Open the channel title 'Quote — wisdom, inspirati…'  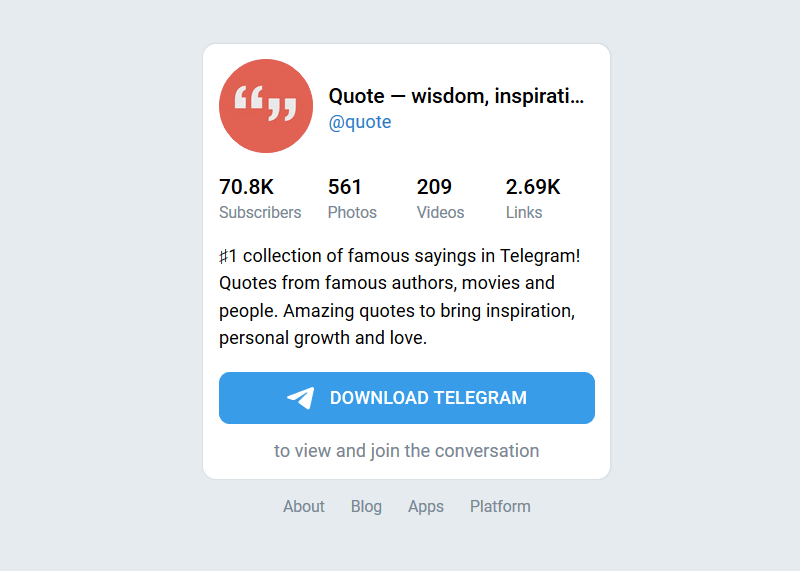point(456,96)
